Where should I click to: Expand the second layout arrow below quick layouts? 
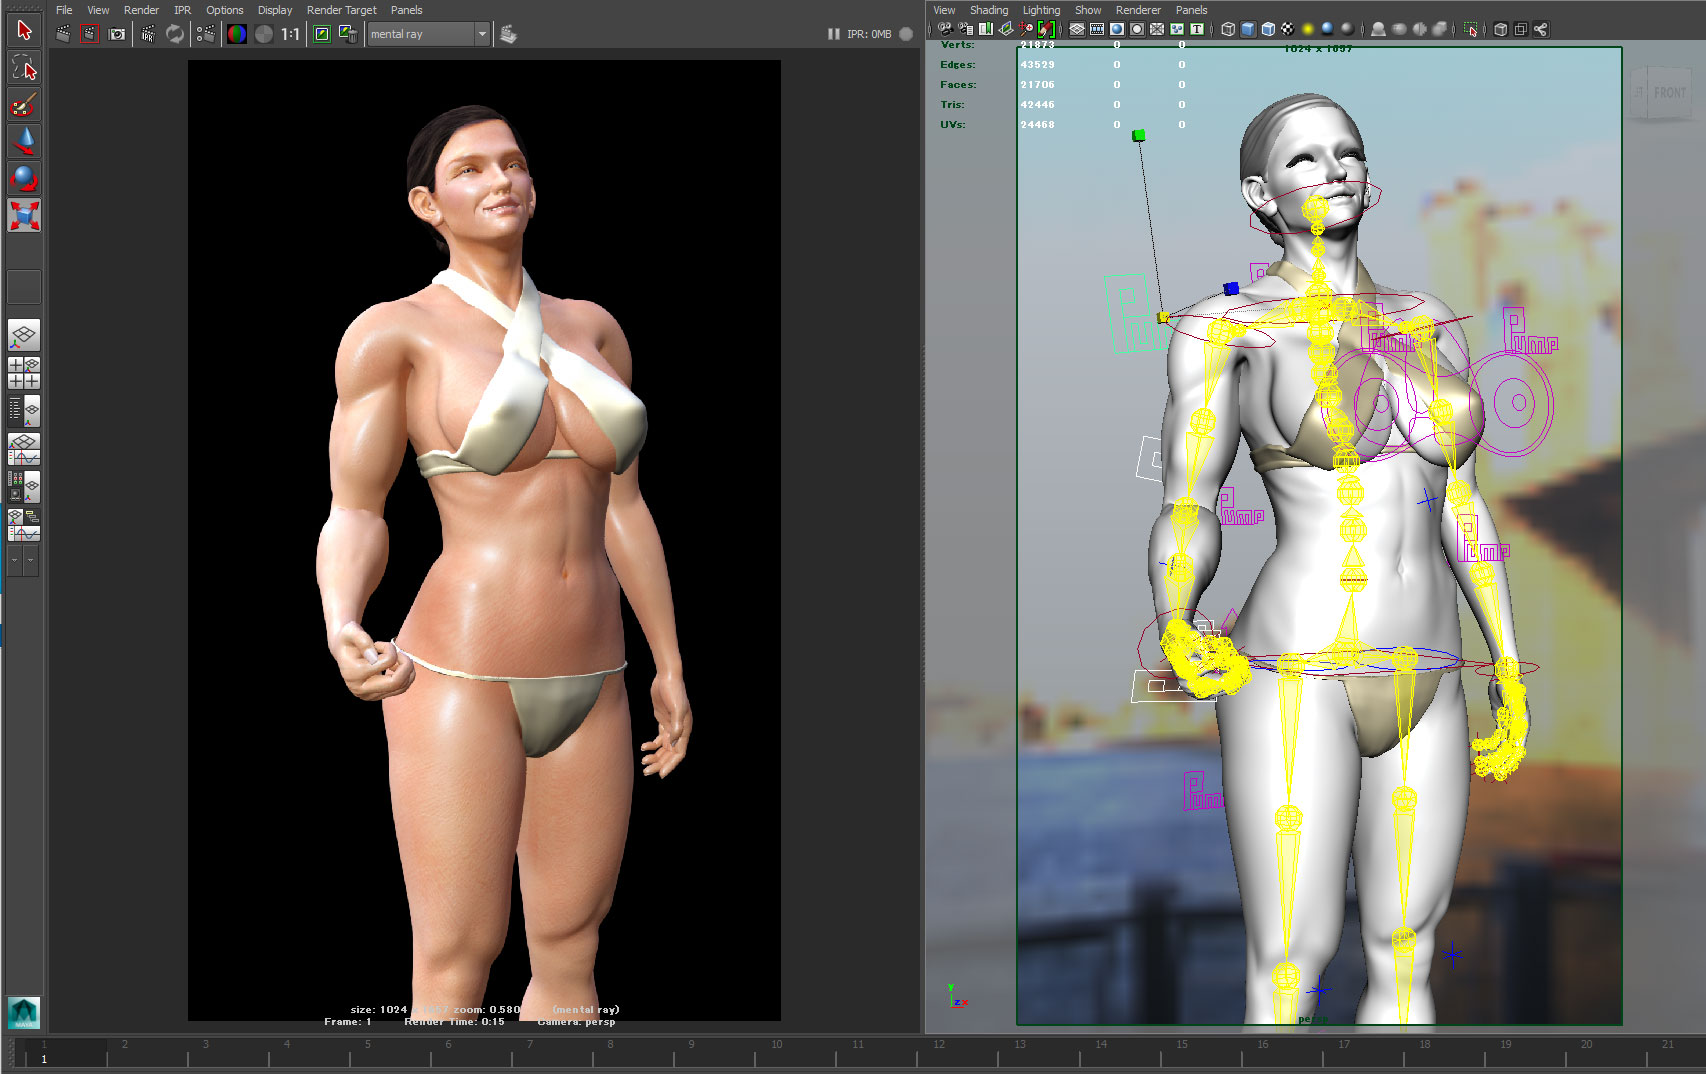pyautogui.click(x=31, y=561)
